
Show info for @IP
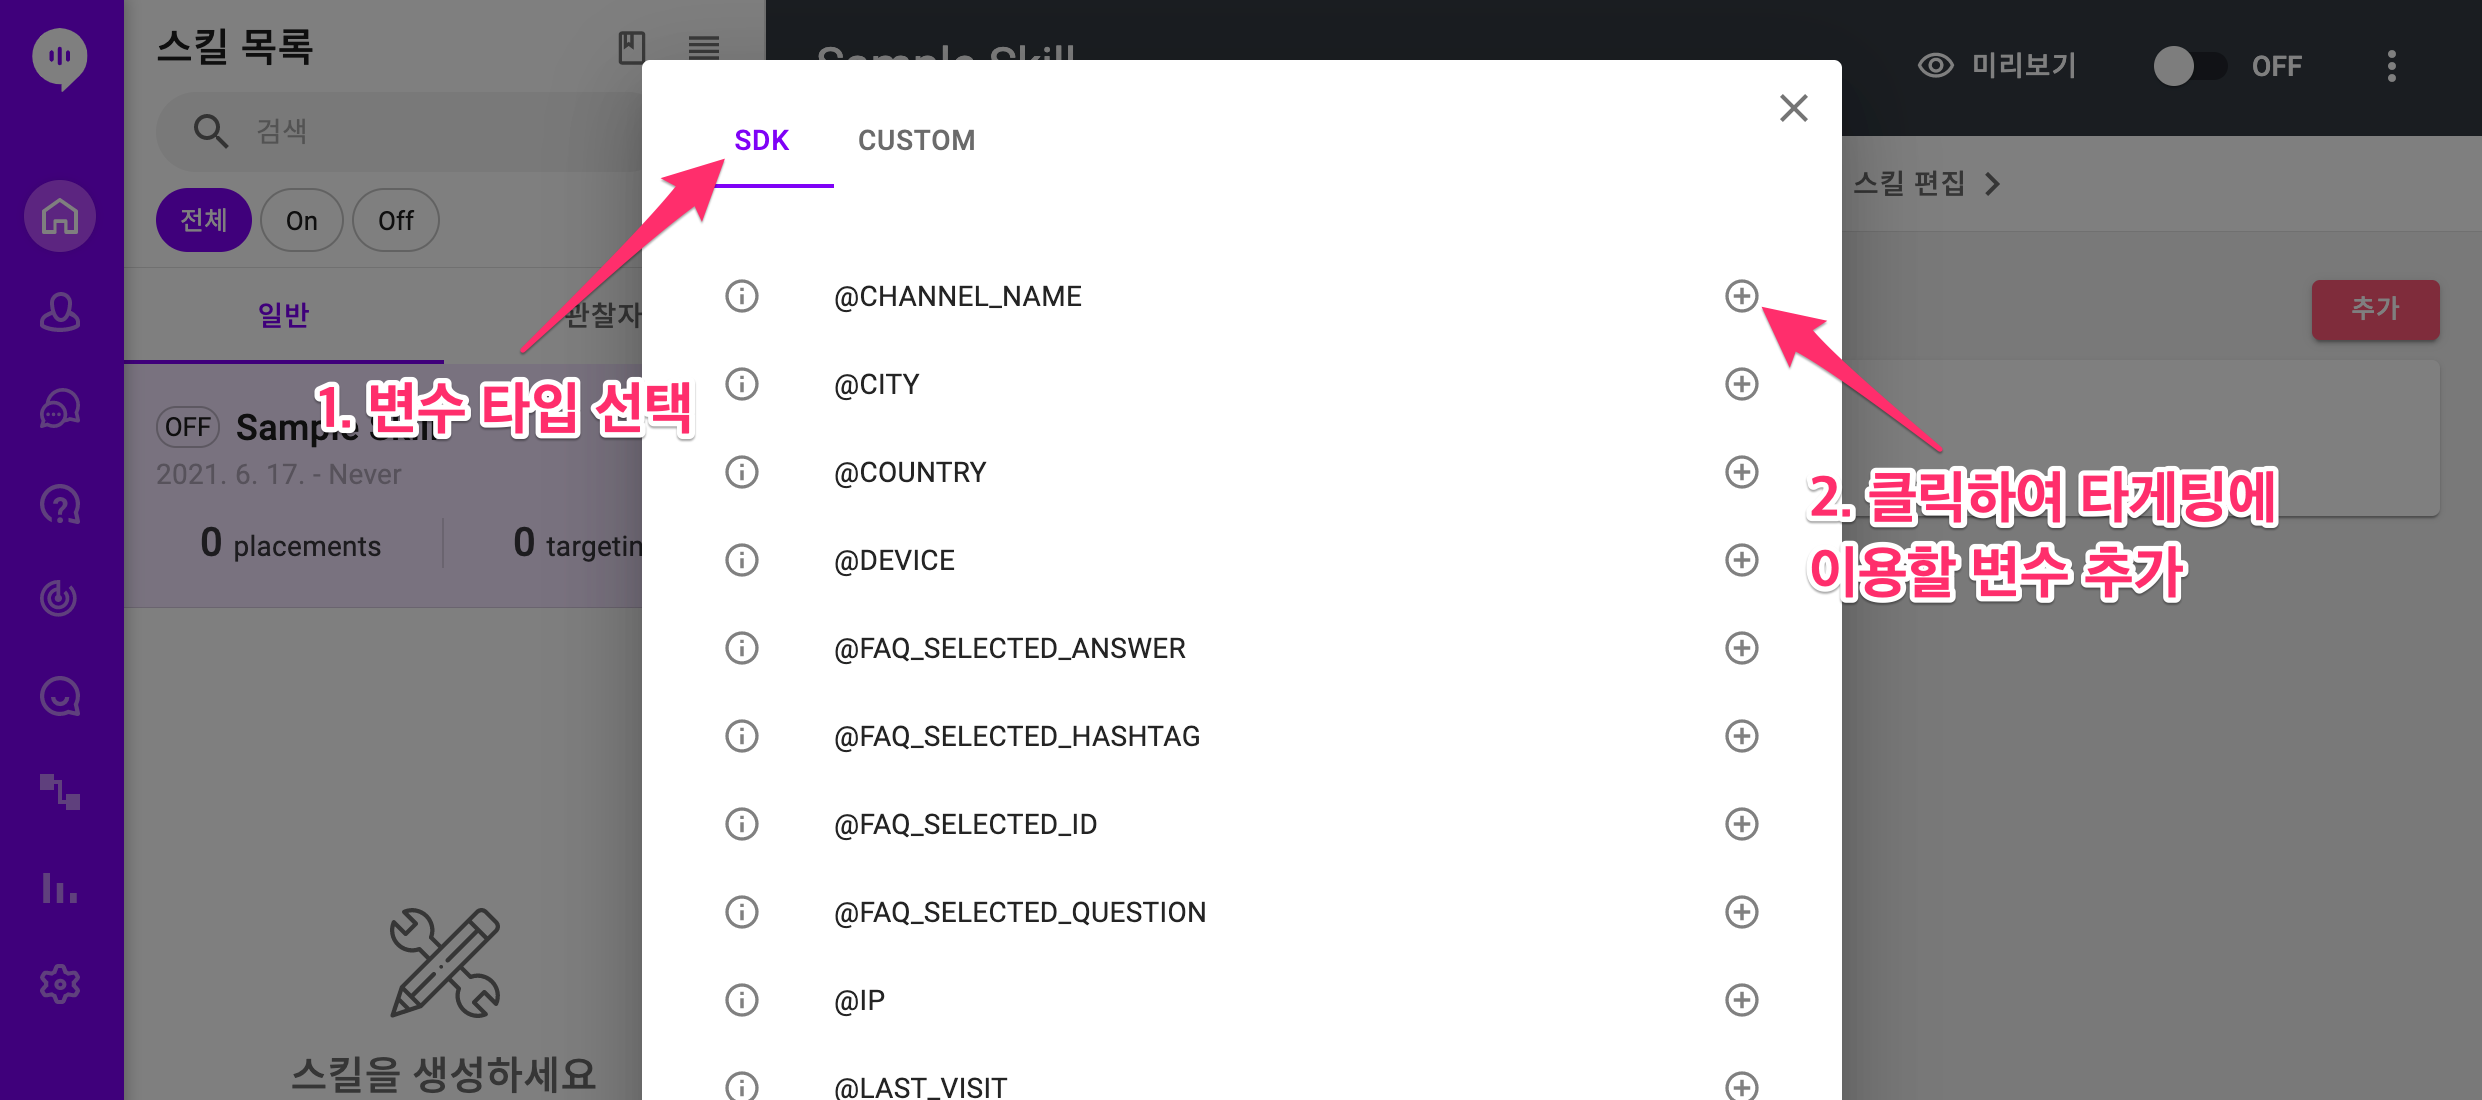click(x=742, y=1000)
